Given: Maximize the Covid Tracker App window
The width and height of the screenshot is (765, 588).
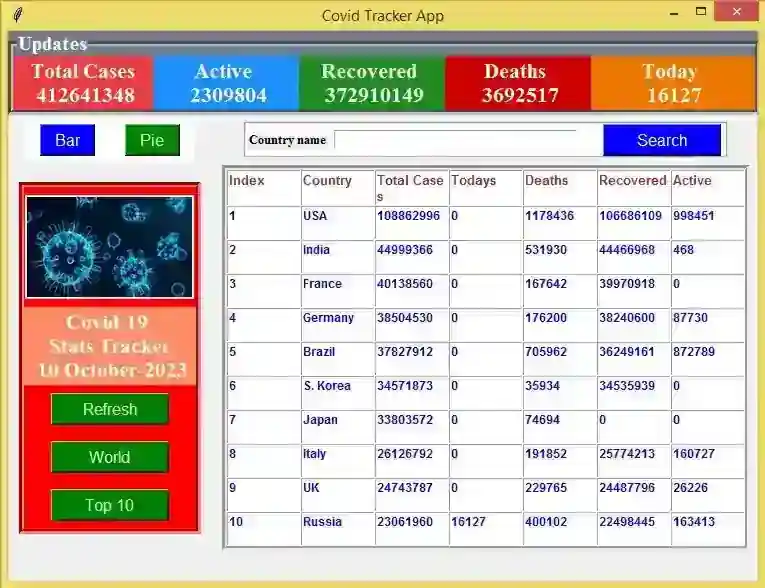Looking at the screenshot, I should [x=701, y=11].
